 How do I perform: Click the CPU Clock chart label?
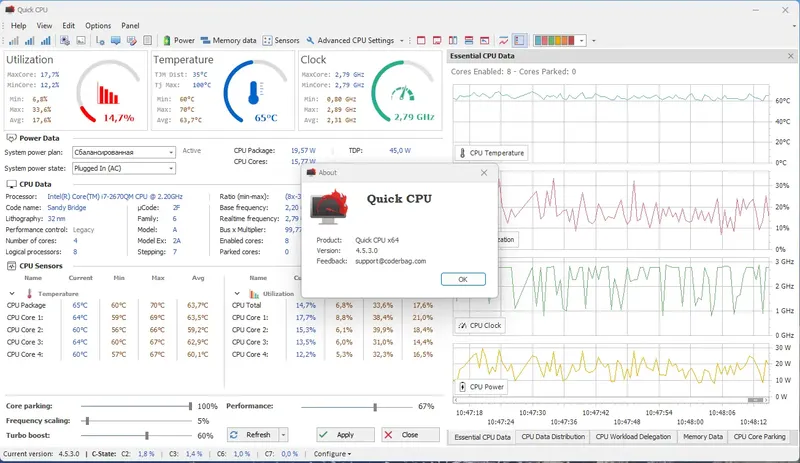[x=479, y=325]
